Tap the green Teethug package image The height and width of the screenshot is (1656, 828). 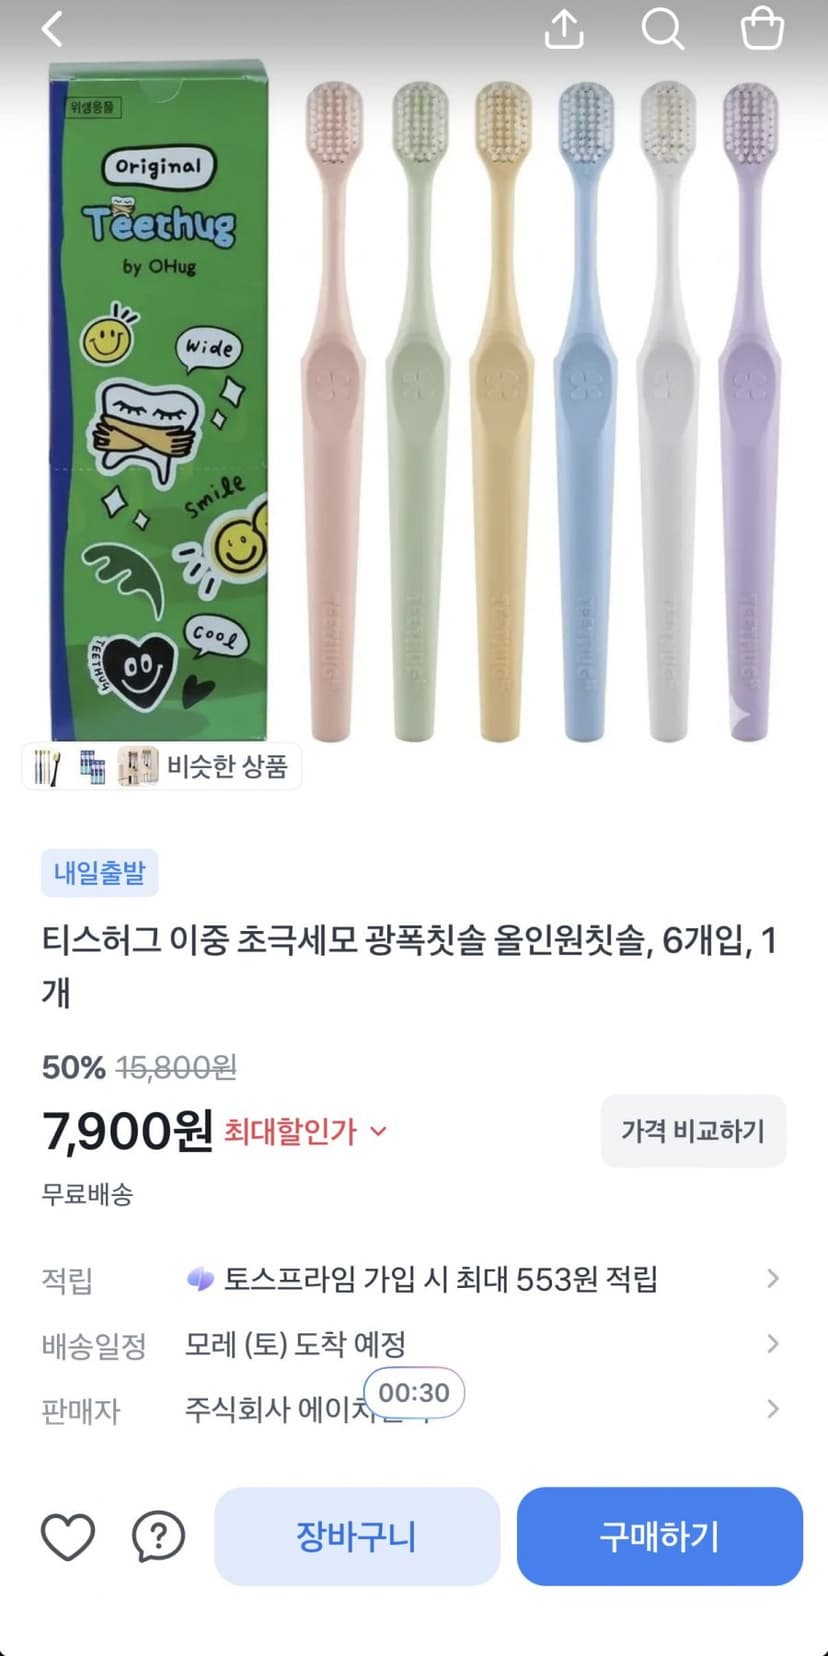tap(160, 400)
